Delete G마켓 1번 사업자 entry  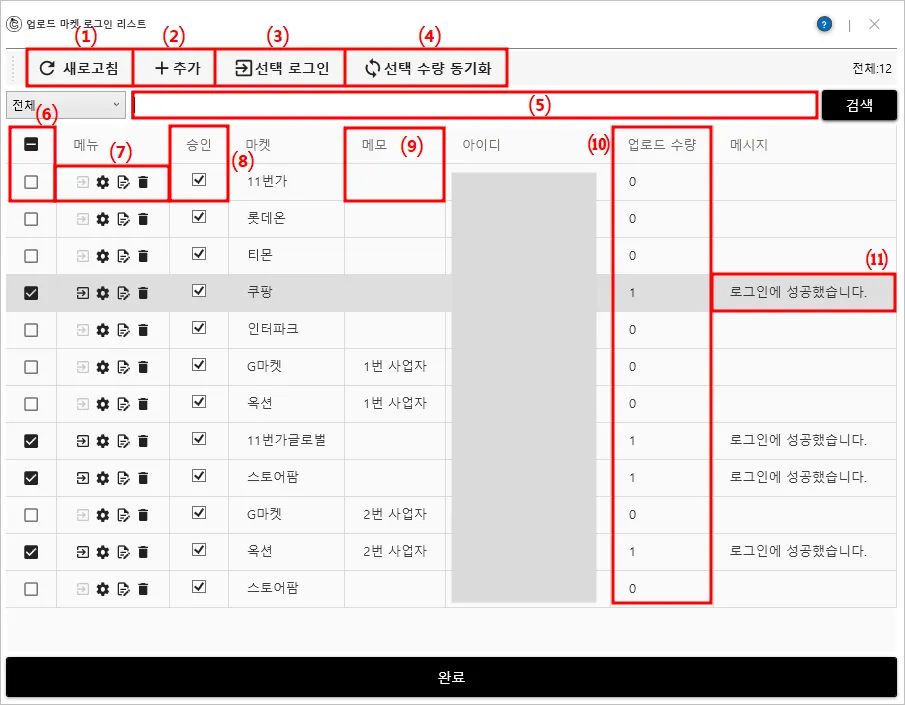click(143, 367)
